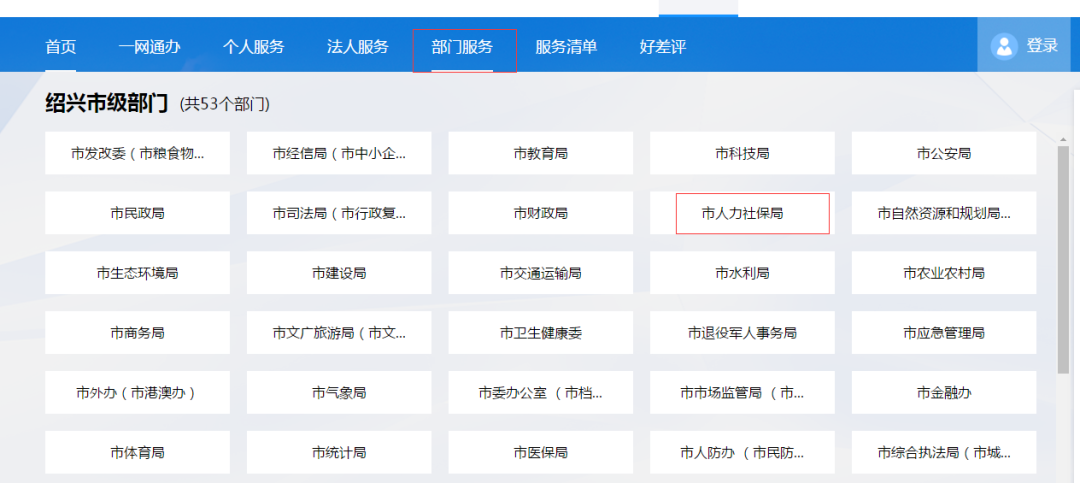The image size is (1080, 483).
Task: Open the 市发改委 department card
Action: pos(138,153)
